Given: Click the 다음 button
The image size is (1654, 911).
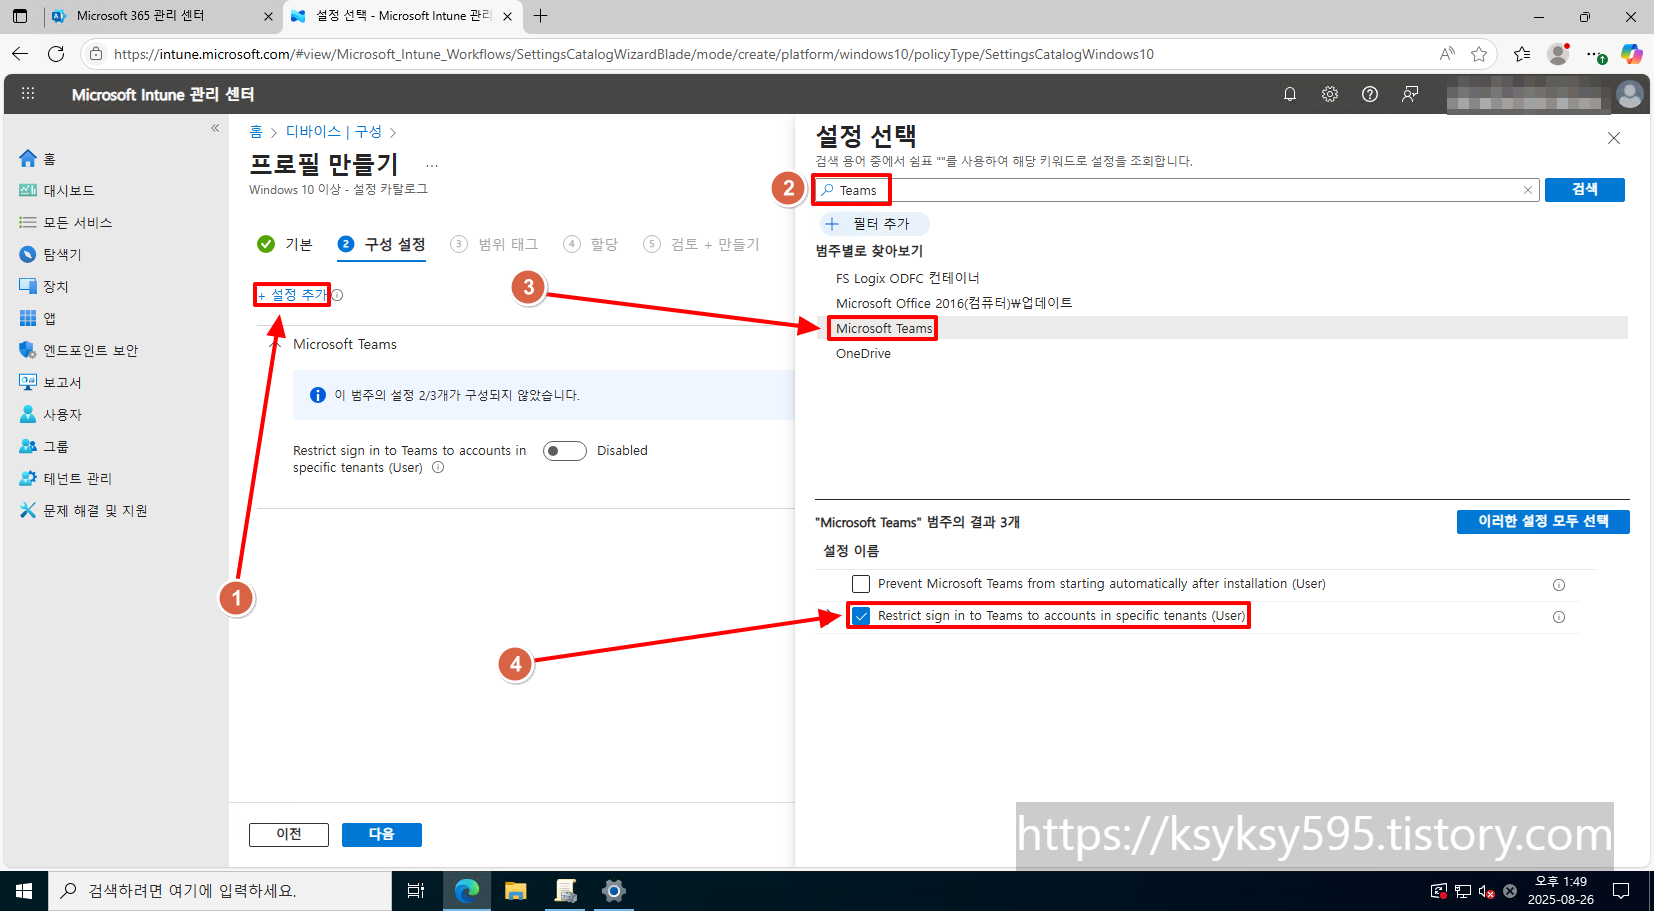Looking at the screenshot, I should [382, 835].
